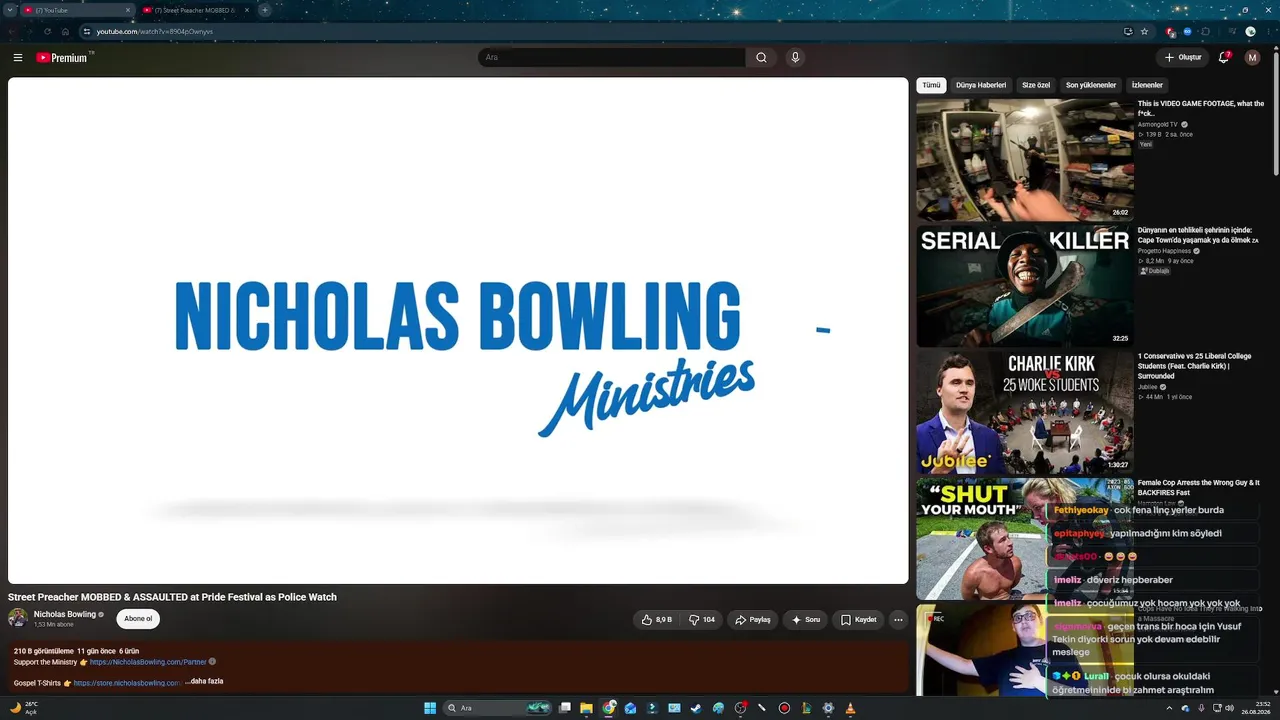
Task: Select the Dünya Haberleri filter chip
Action: [x=981, y=85]
